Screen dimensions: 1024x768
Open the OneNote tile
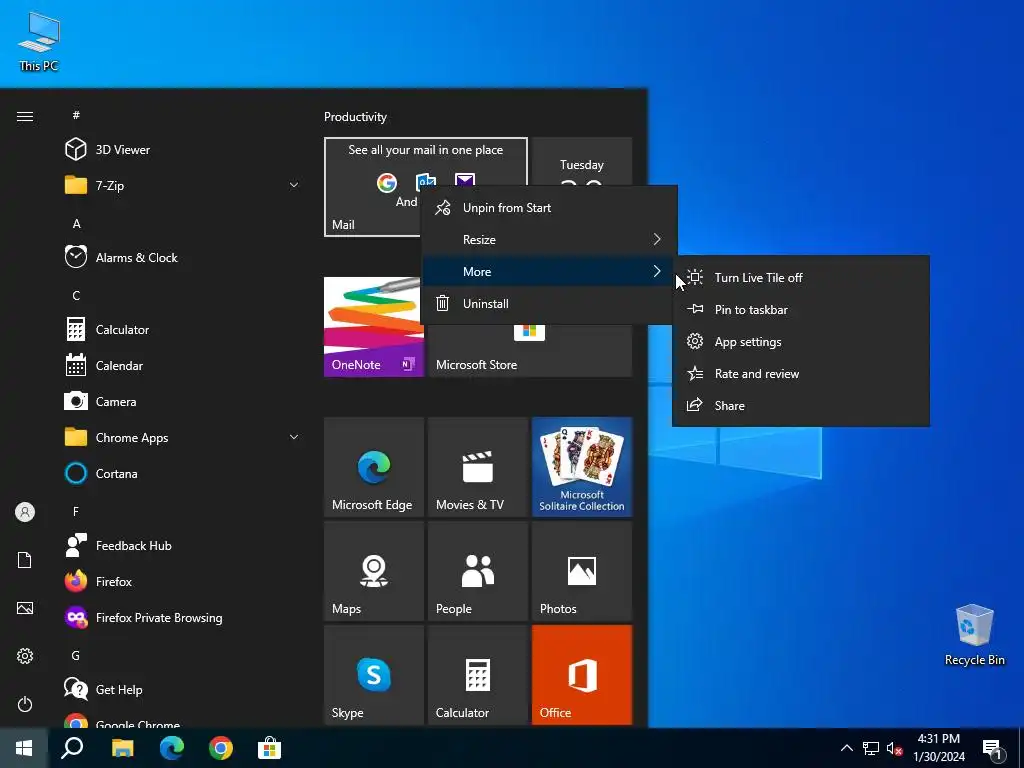(374, 327)
